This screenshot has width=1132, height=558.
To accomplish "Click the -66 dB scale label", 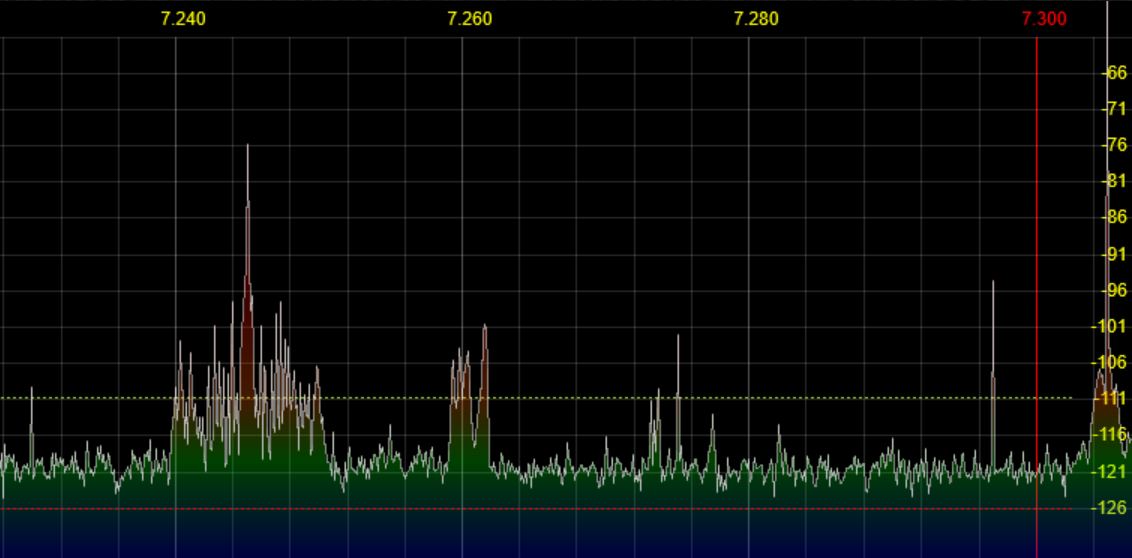I will [1114, 73].
